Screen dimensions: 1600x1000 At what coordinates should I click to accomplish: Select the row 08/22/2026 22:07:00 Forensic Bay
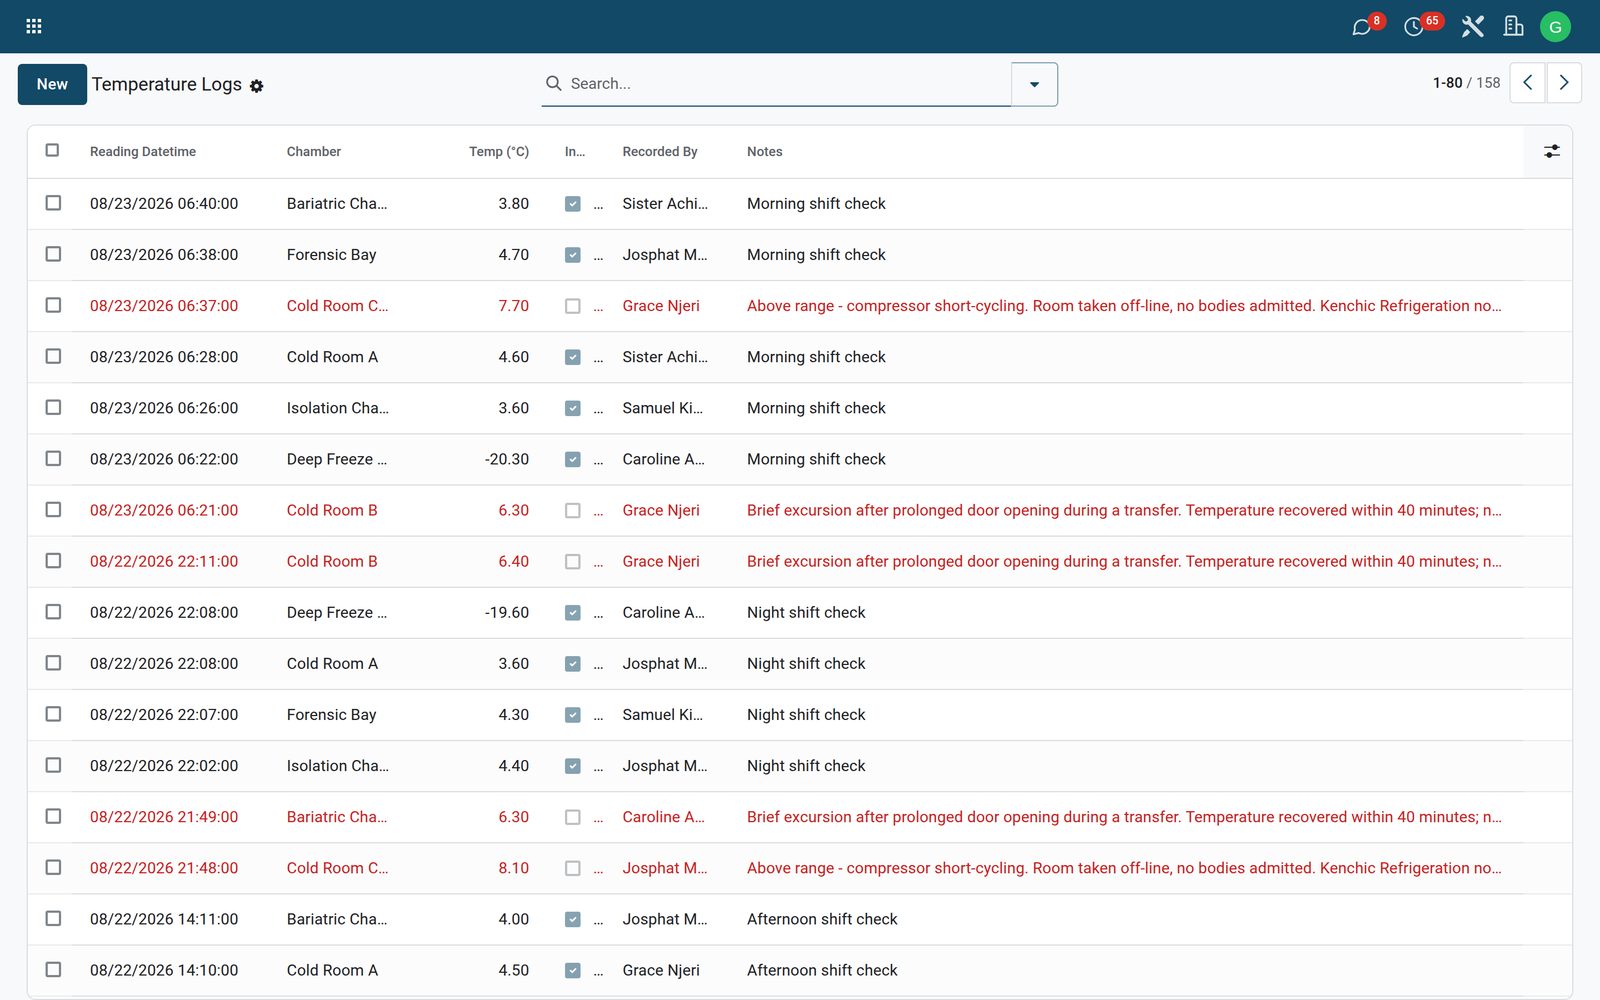point(53,714)
